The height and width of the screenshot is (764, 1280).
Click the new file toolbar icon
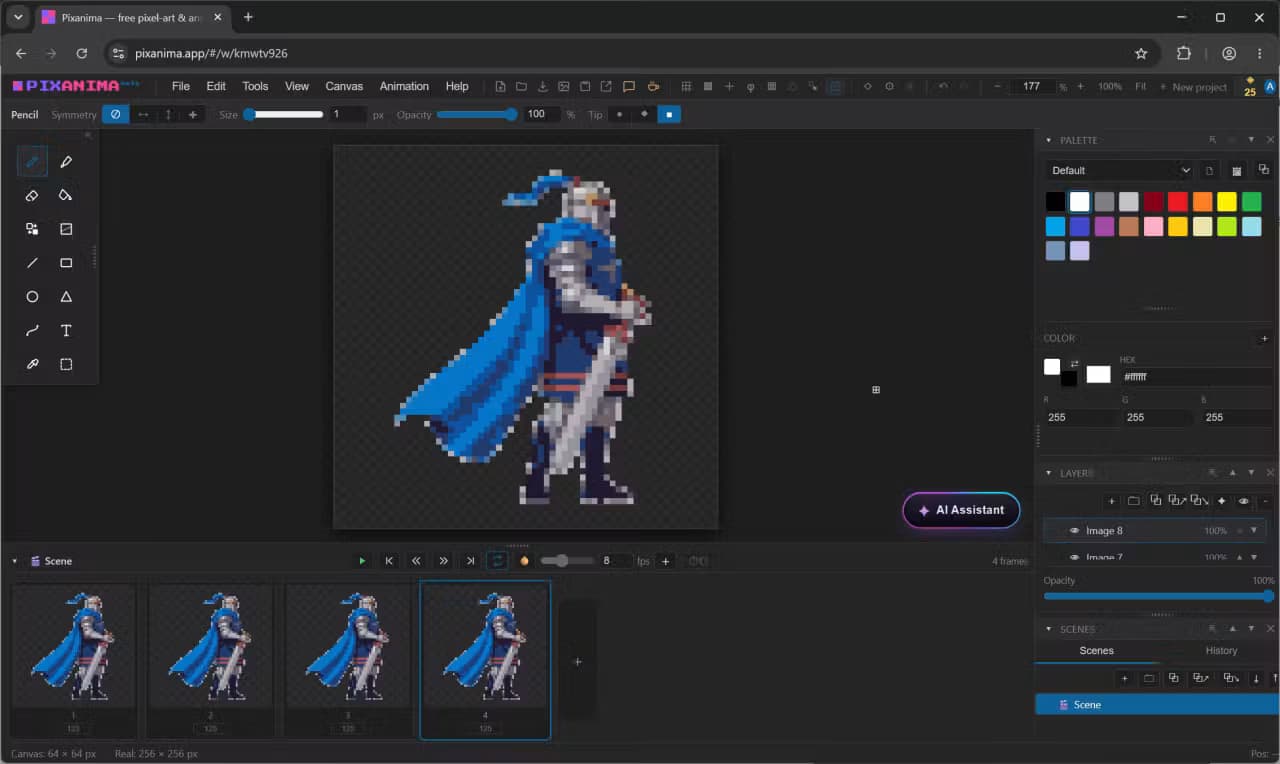click(500, 87)
